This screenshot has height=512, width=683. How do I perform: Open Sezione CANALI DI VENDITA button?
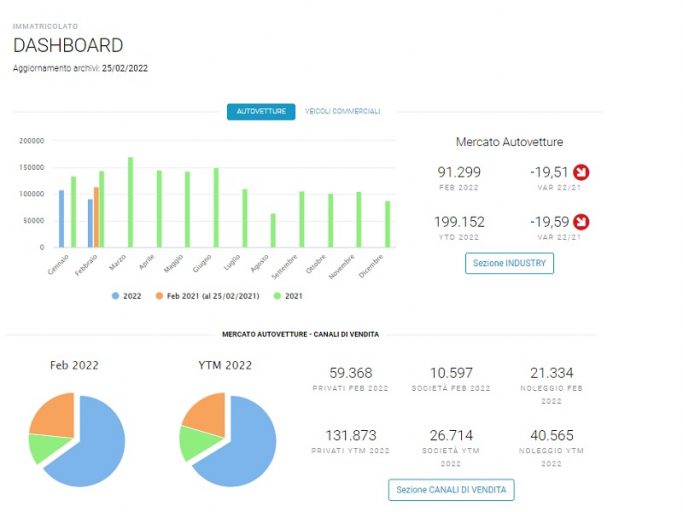451,490
